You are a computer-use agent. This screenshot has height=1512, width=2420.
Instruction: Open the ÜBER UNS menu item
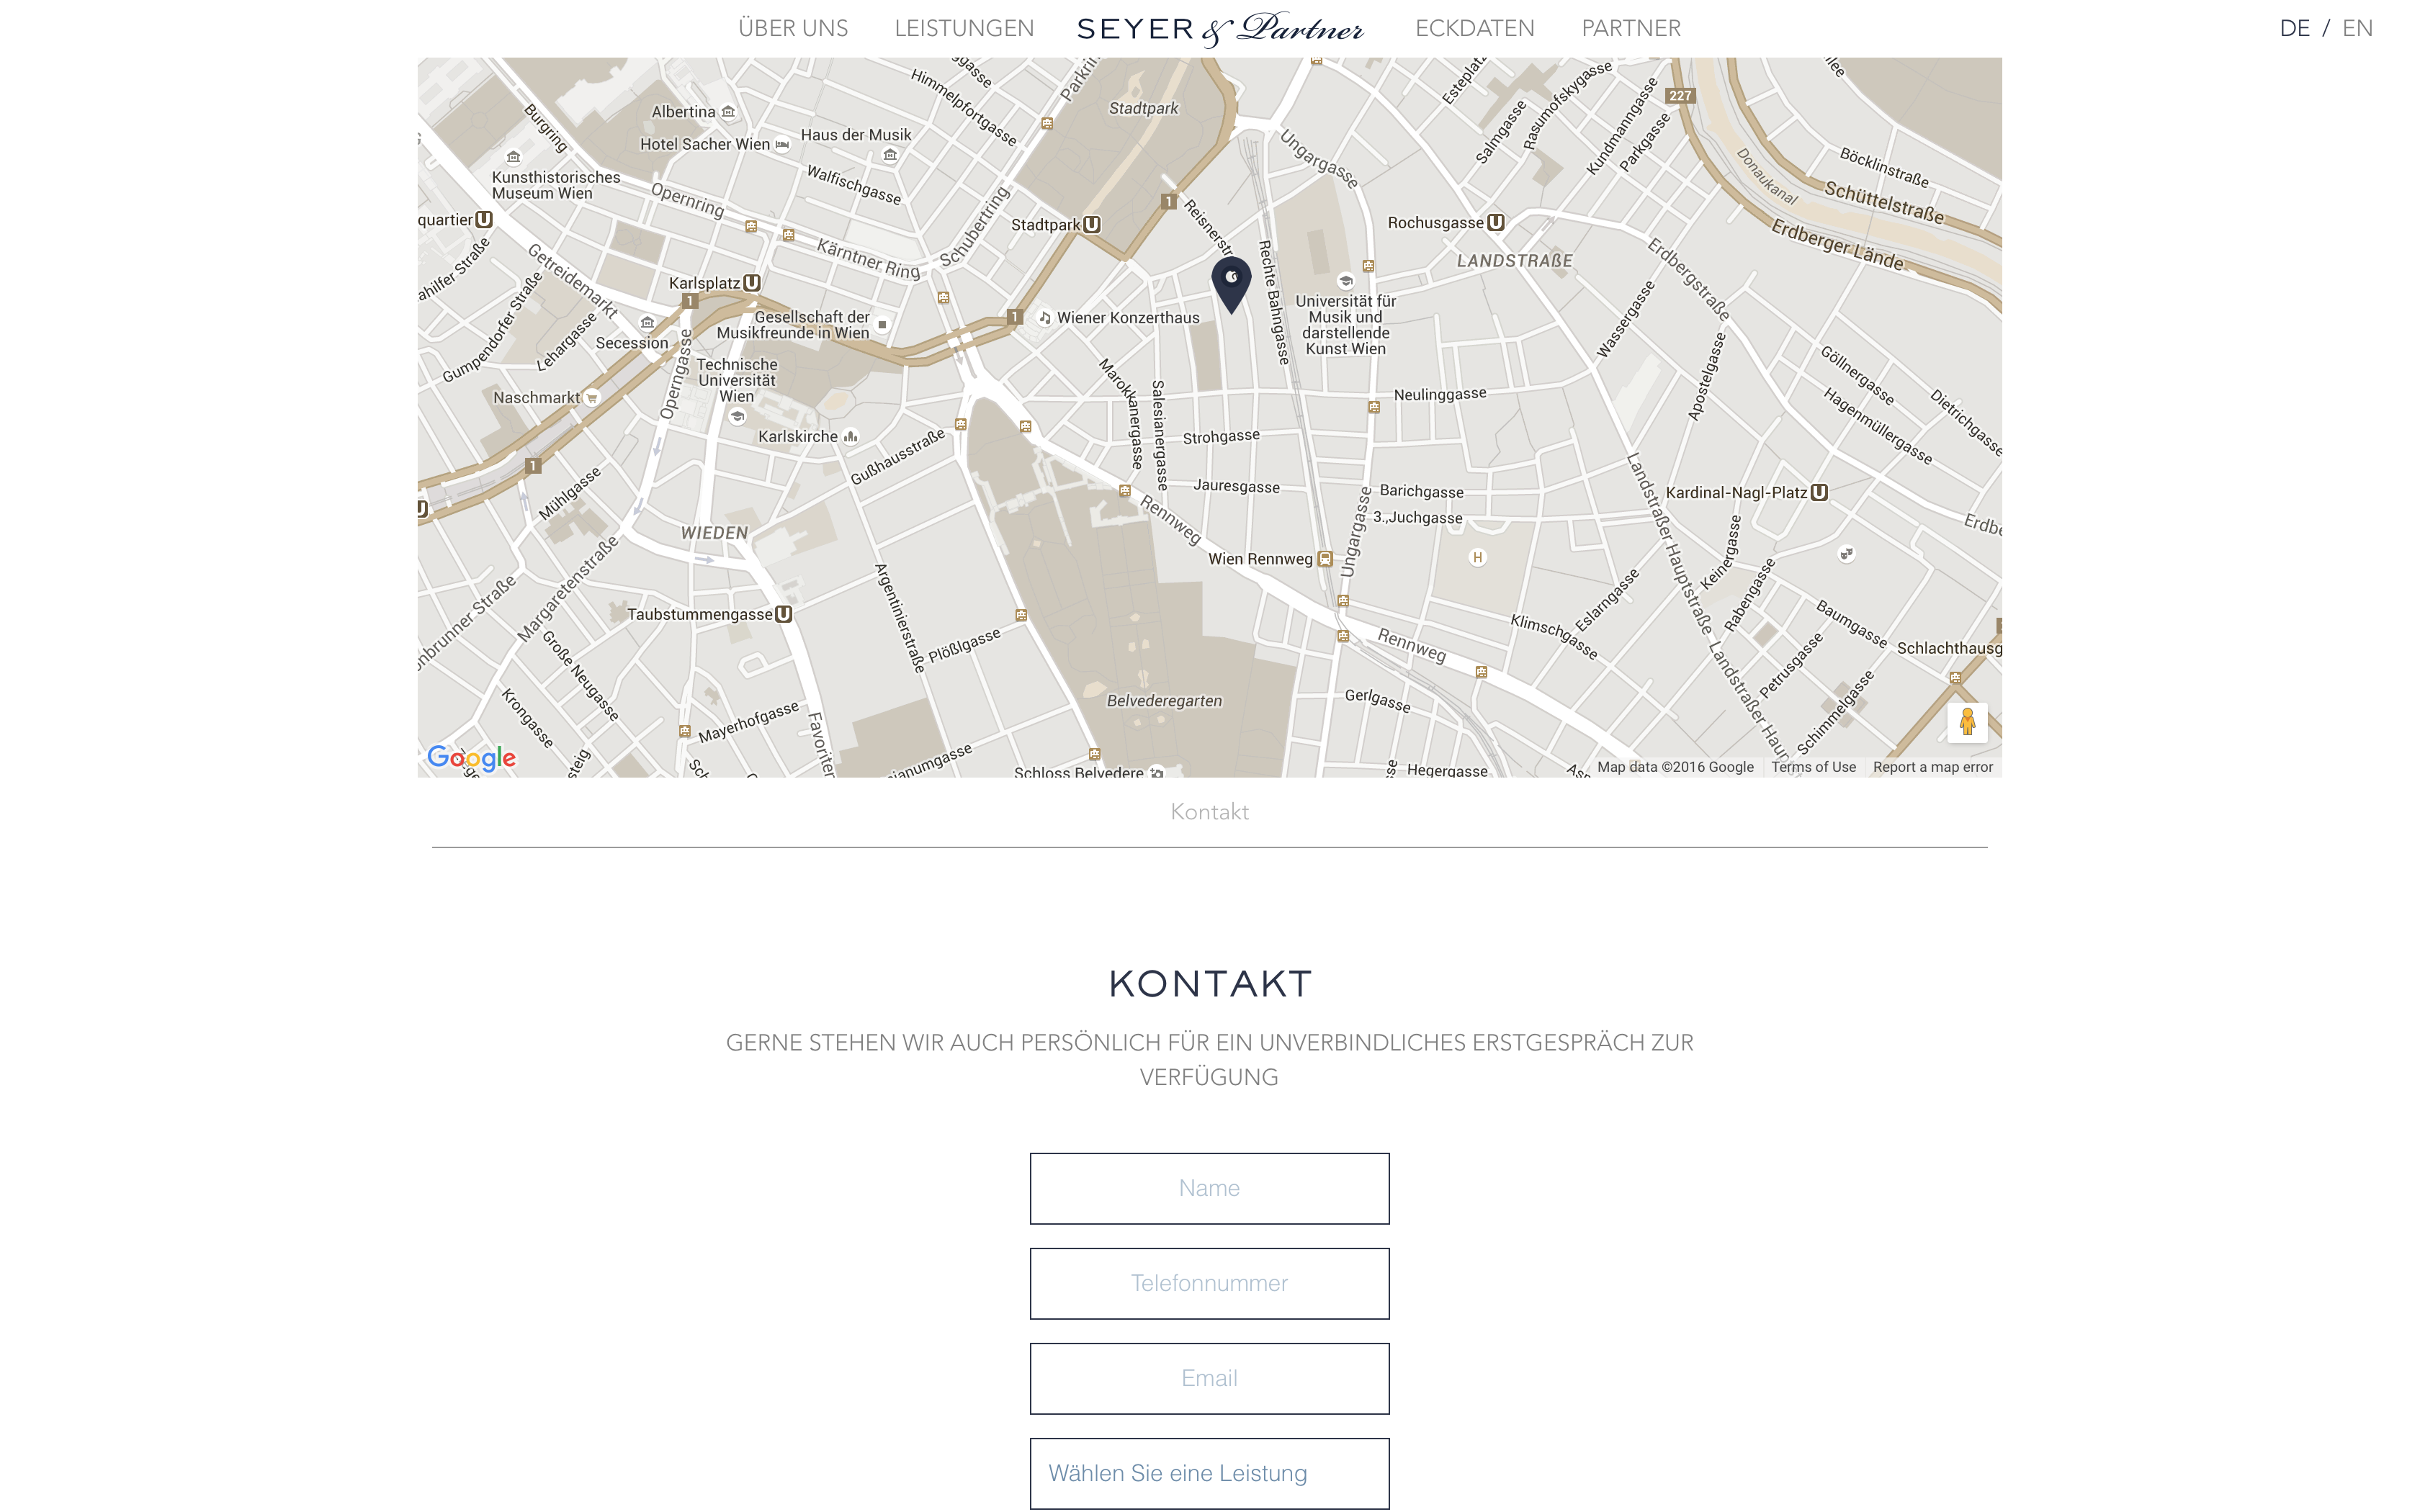(793, 28)
